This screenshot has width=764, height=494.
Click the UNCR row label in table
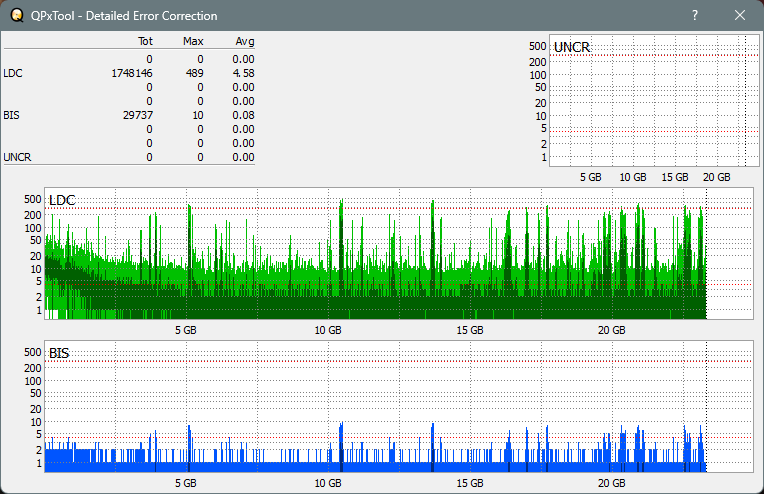(x=16, y=157)
